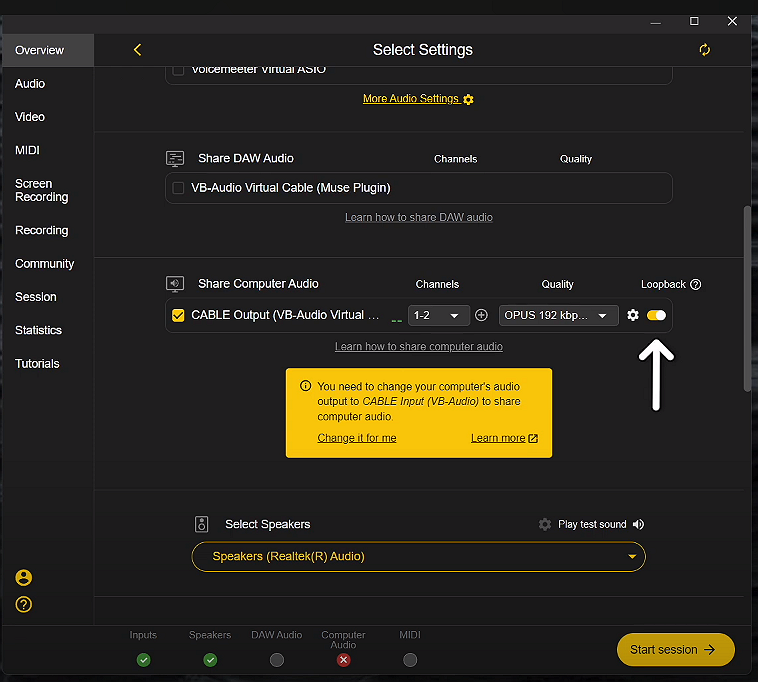The width and height of the screenshot is (758, 682).
Task: Open the Audio section
Action: pyautogui.click(x=30, y=84)
